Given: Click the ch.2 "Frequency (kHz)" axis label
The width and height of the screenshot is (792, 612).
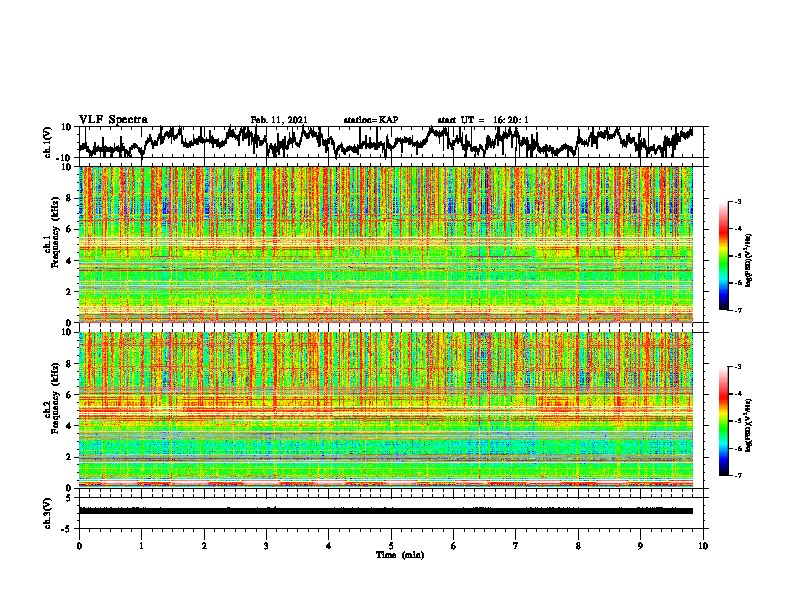Looking at the screenshot, I should [55, 398].
